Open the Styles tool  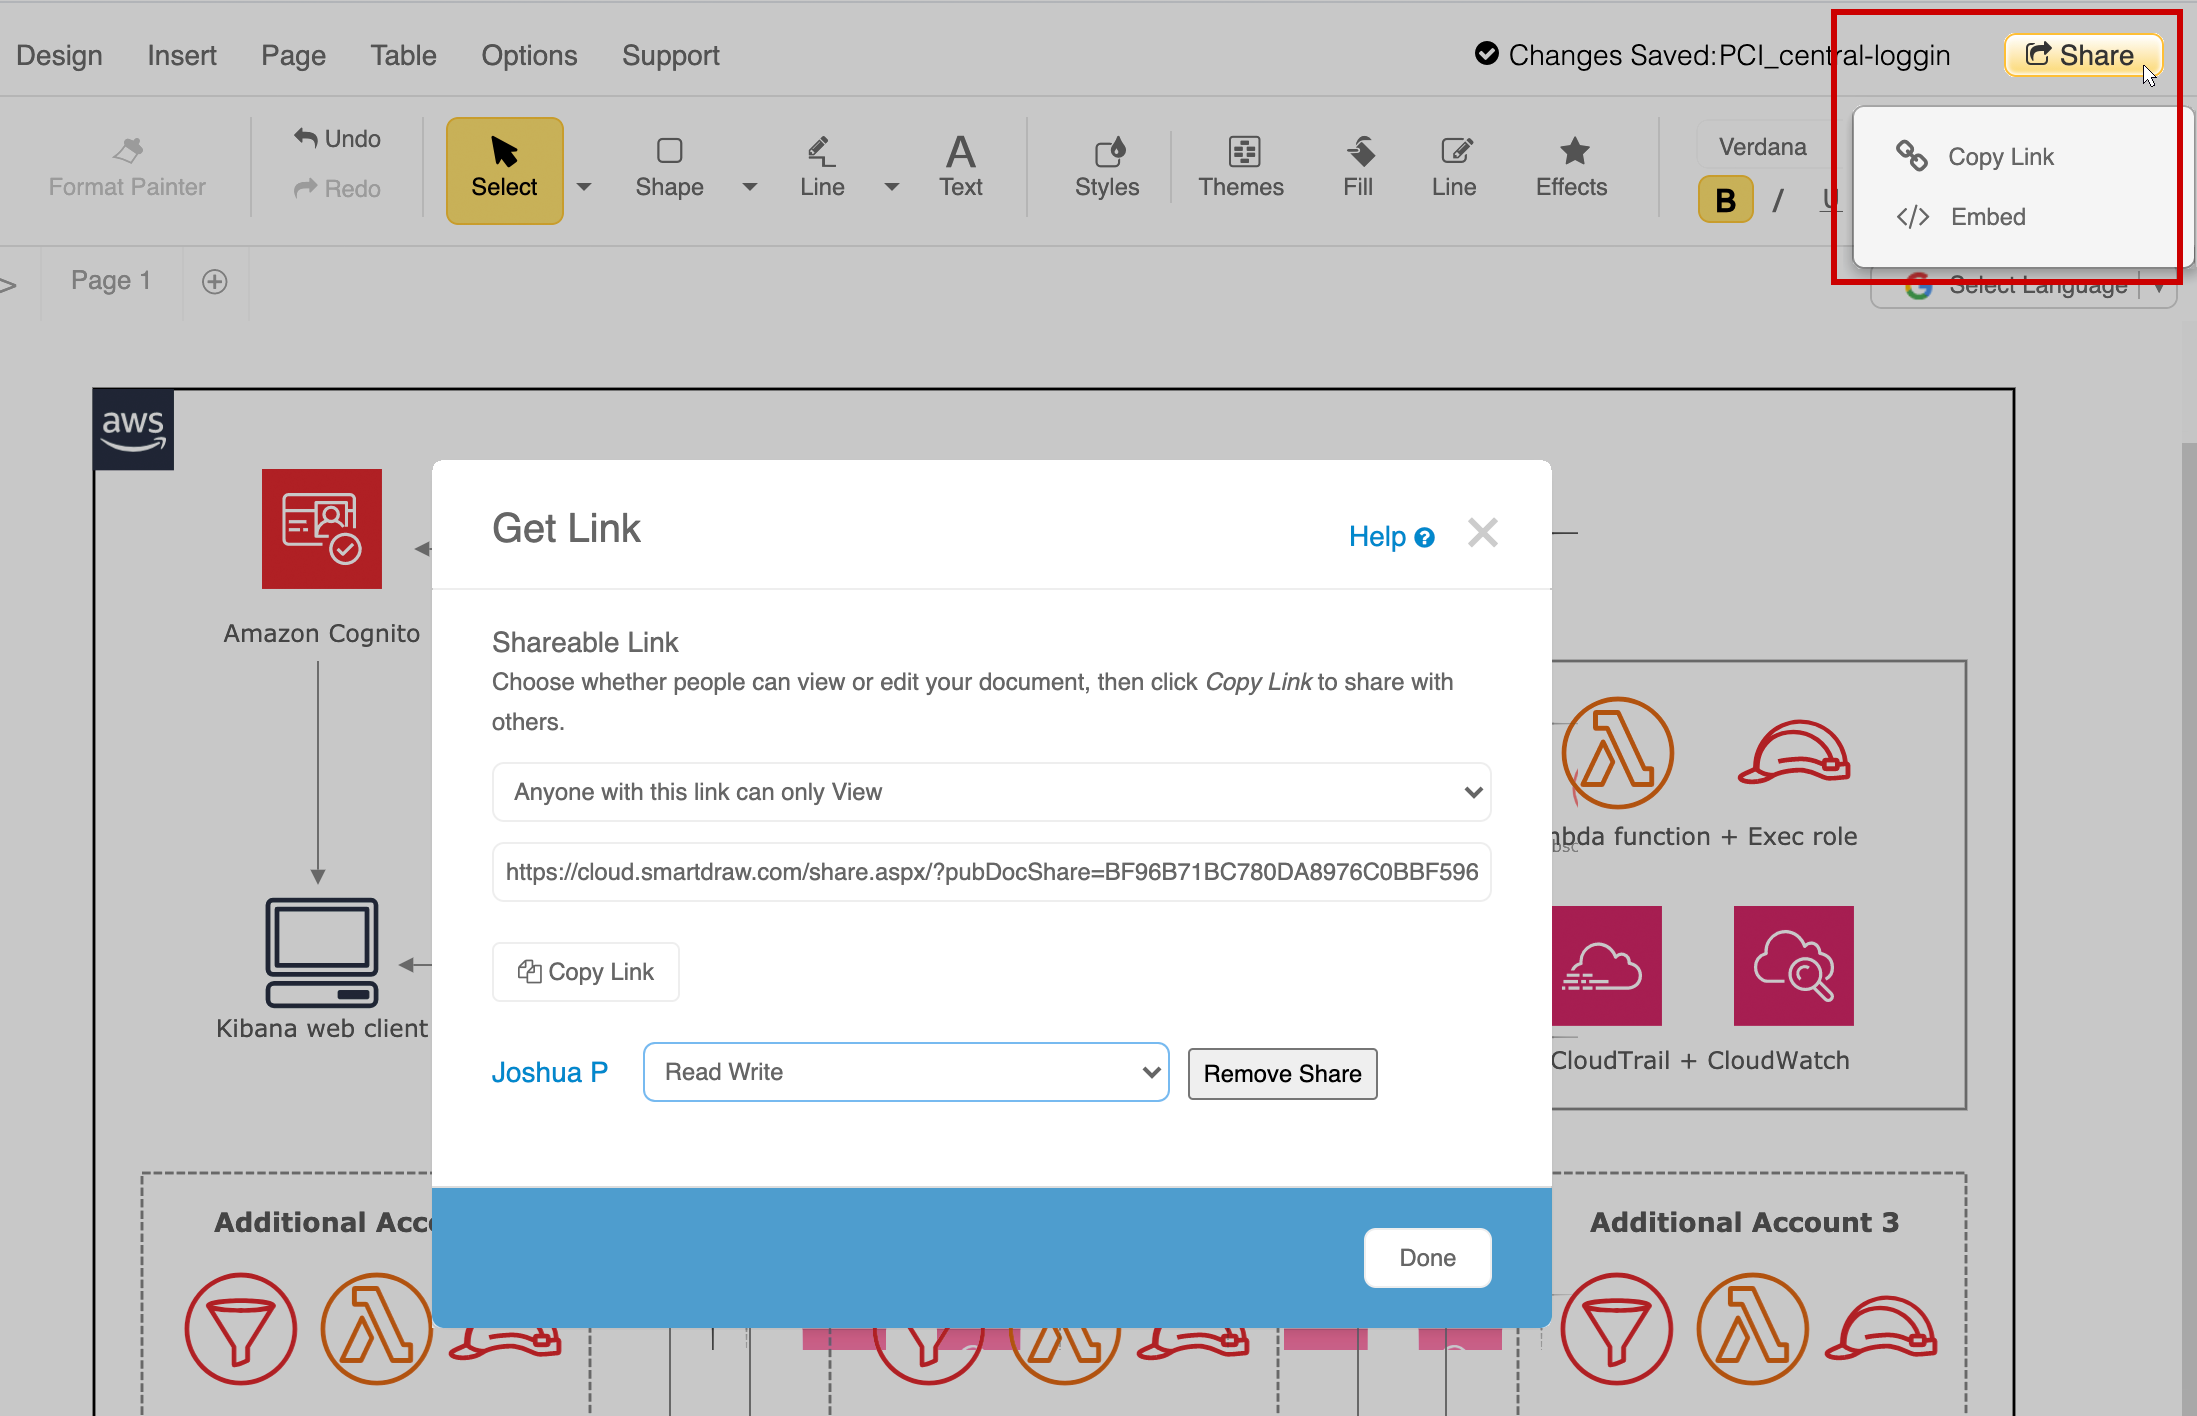[1107, 152]
